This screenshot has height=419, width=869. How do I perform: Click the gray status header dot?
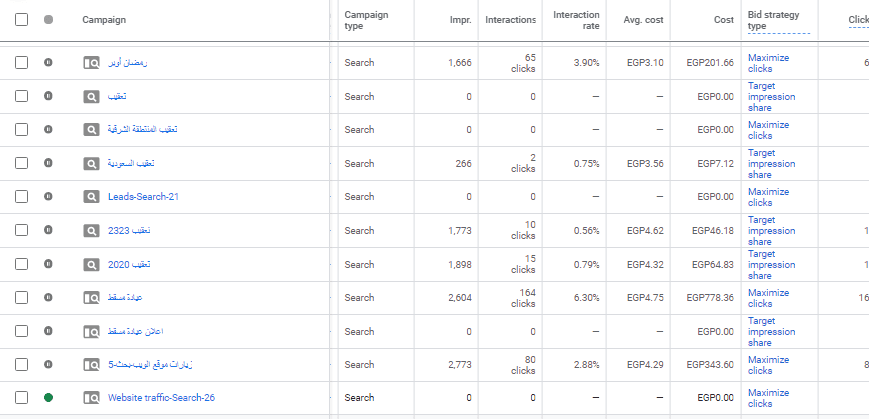pos(48,19)
